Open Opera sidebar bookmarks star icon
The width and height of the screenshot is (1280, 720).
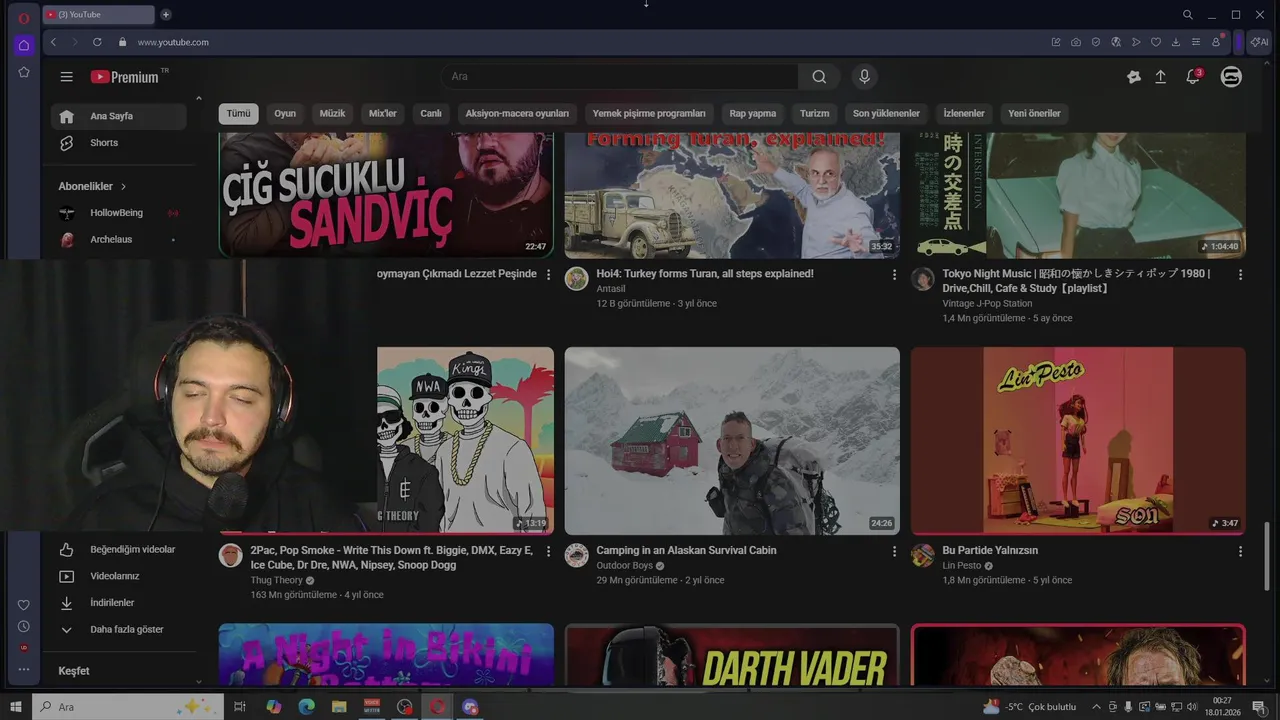click(24, 72)
